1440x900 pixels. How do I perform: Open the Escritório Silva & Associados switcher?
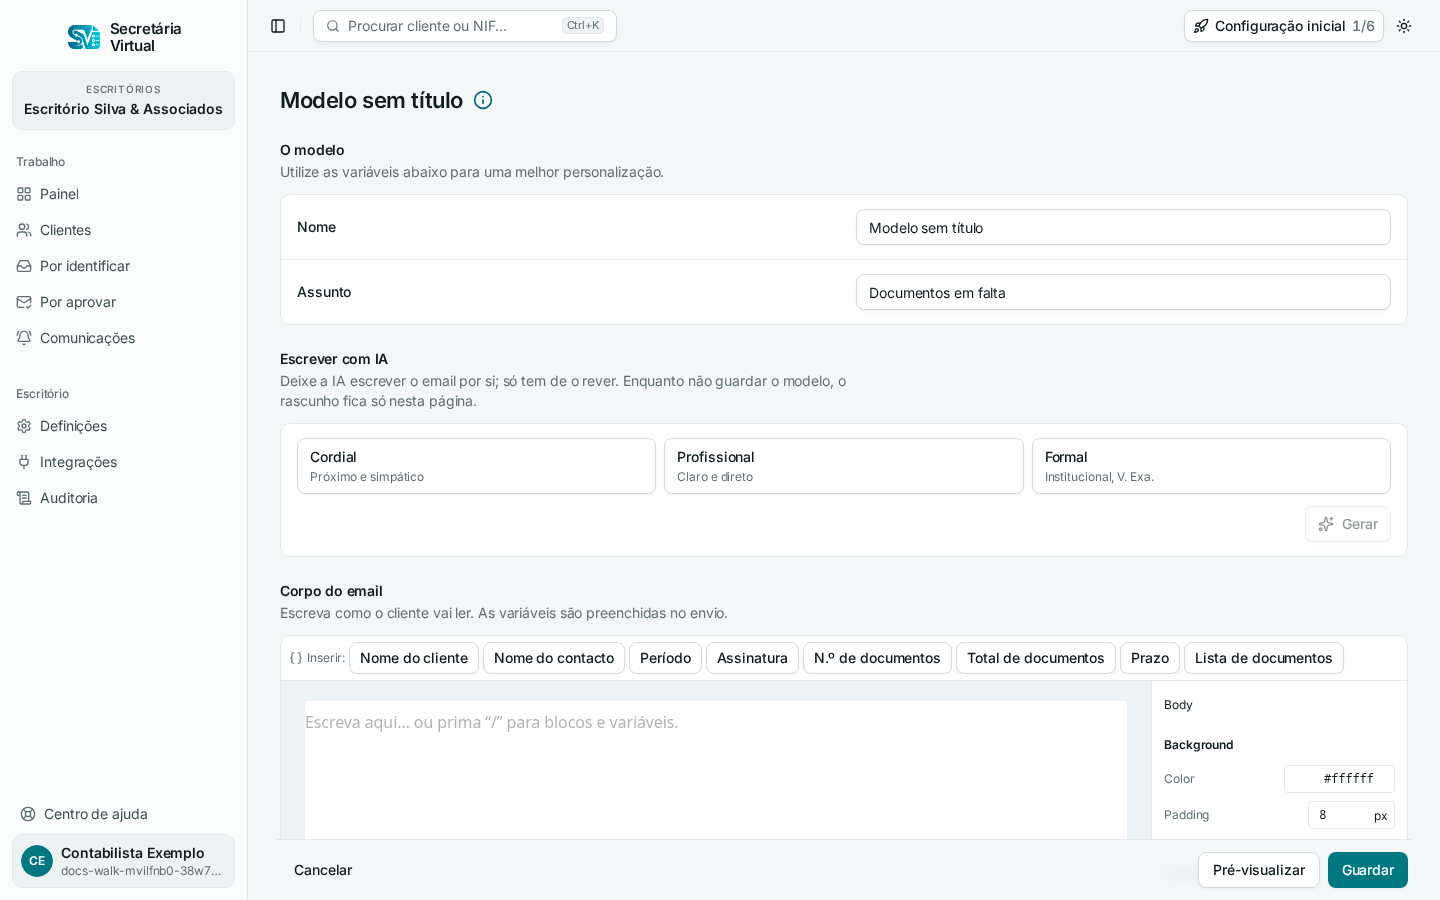pyautogui.click(x=123, y=100)
